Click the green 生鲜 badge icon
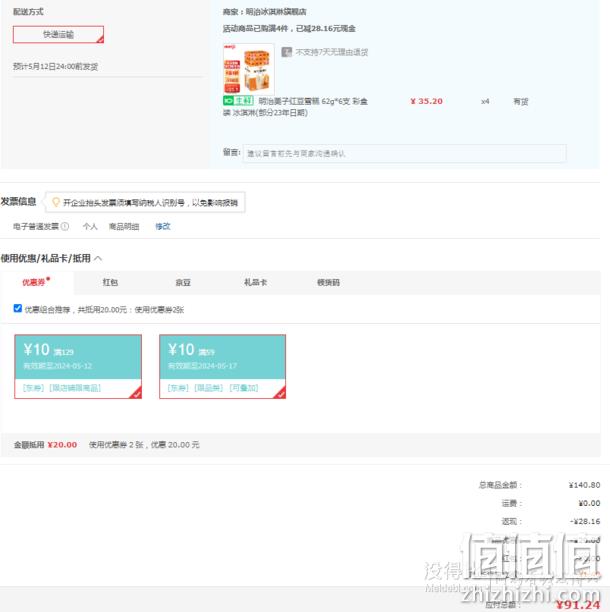This screenshot has height=612, width=610. 238,101
